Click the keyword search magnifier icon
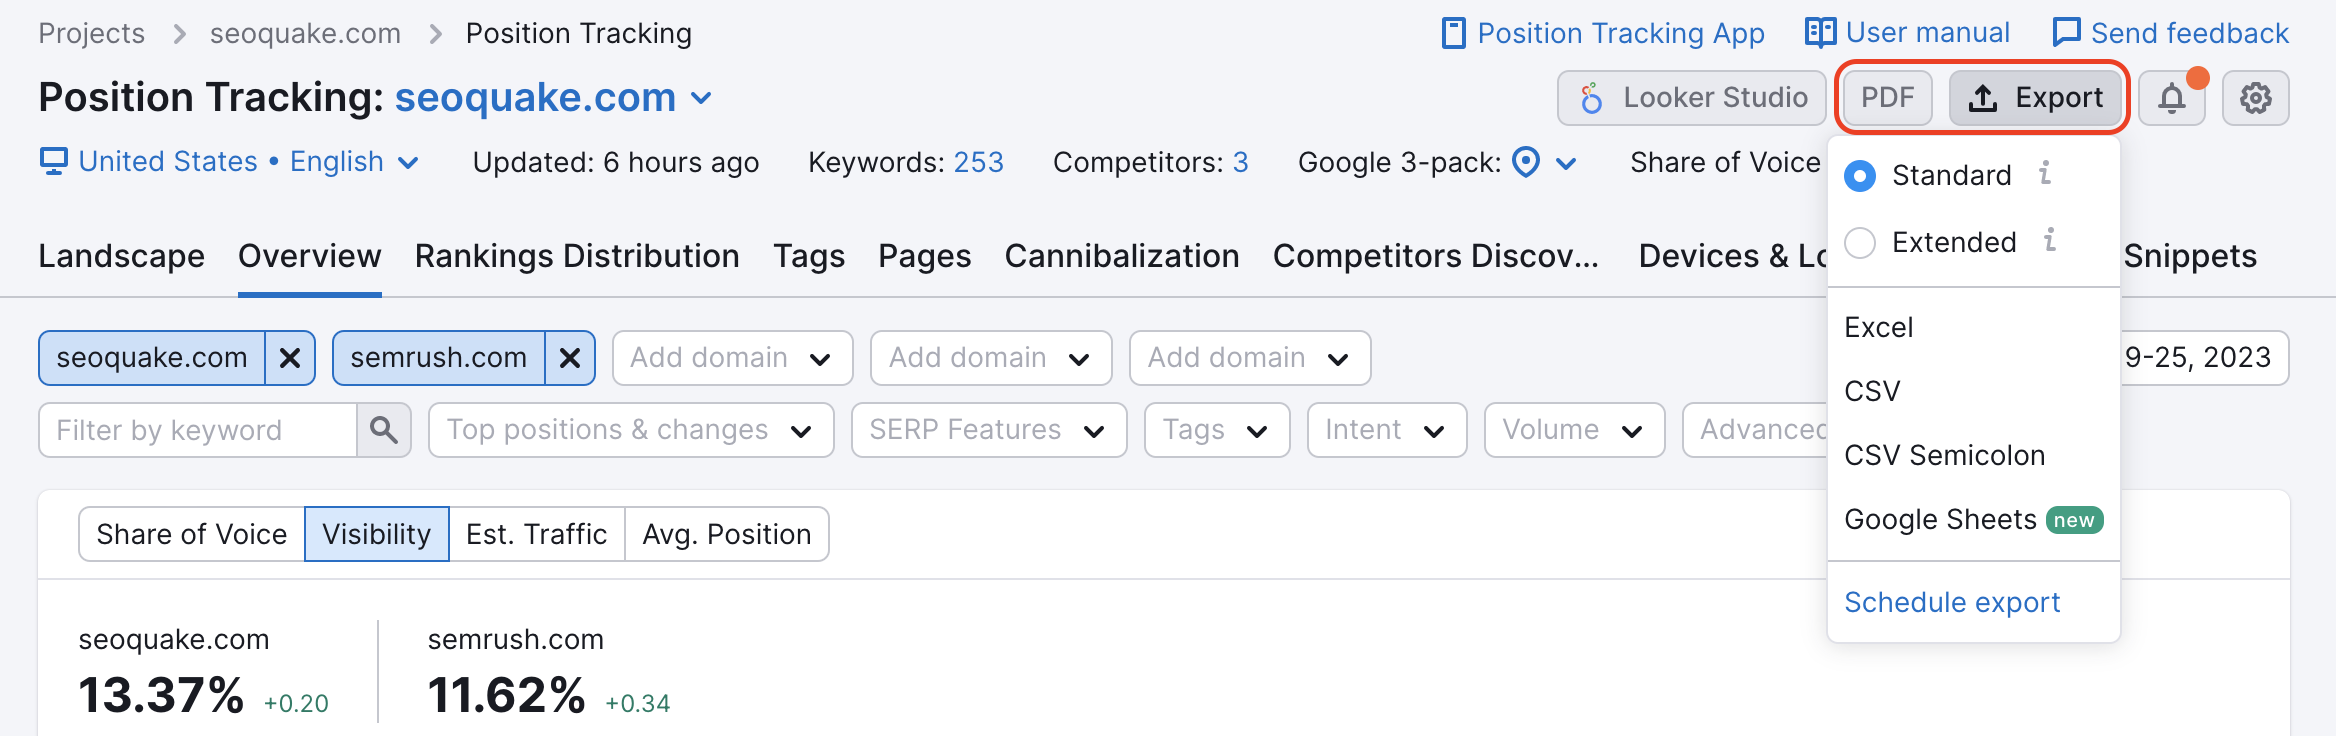Image resolution: width=2336 pixels, height=736 pixels. click(384, 430)
